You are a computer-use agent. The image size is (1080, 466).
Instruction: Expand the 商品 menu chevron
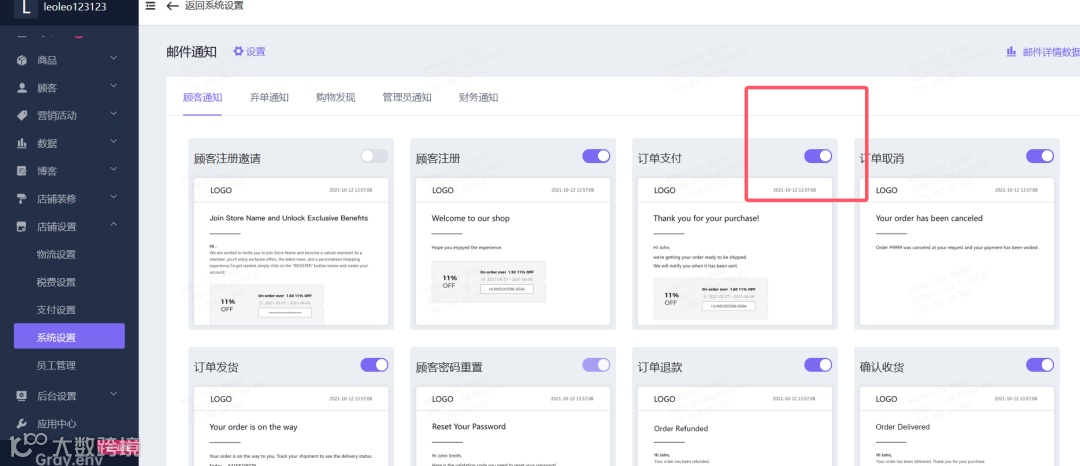pos(114,60)
